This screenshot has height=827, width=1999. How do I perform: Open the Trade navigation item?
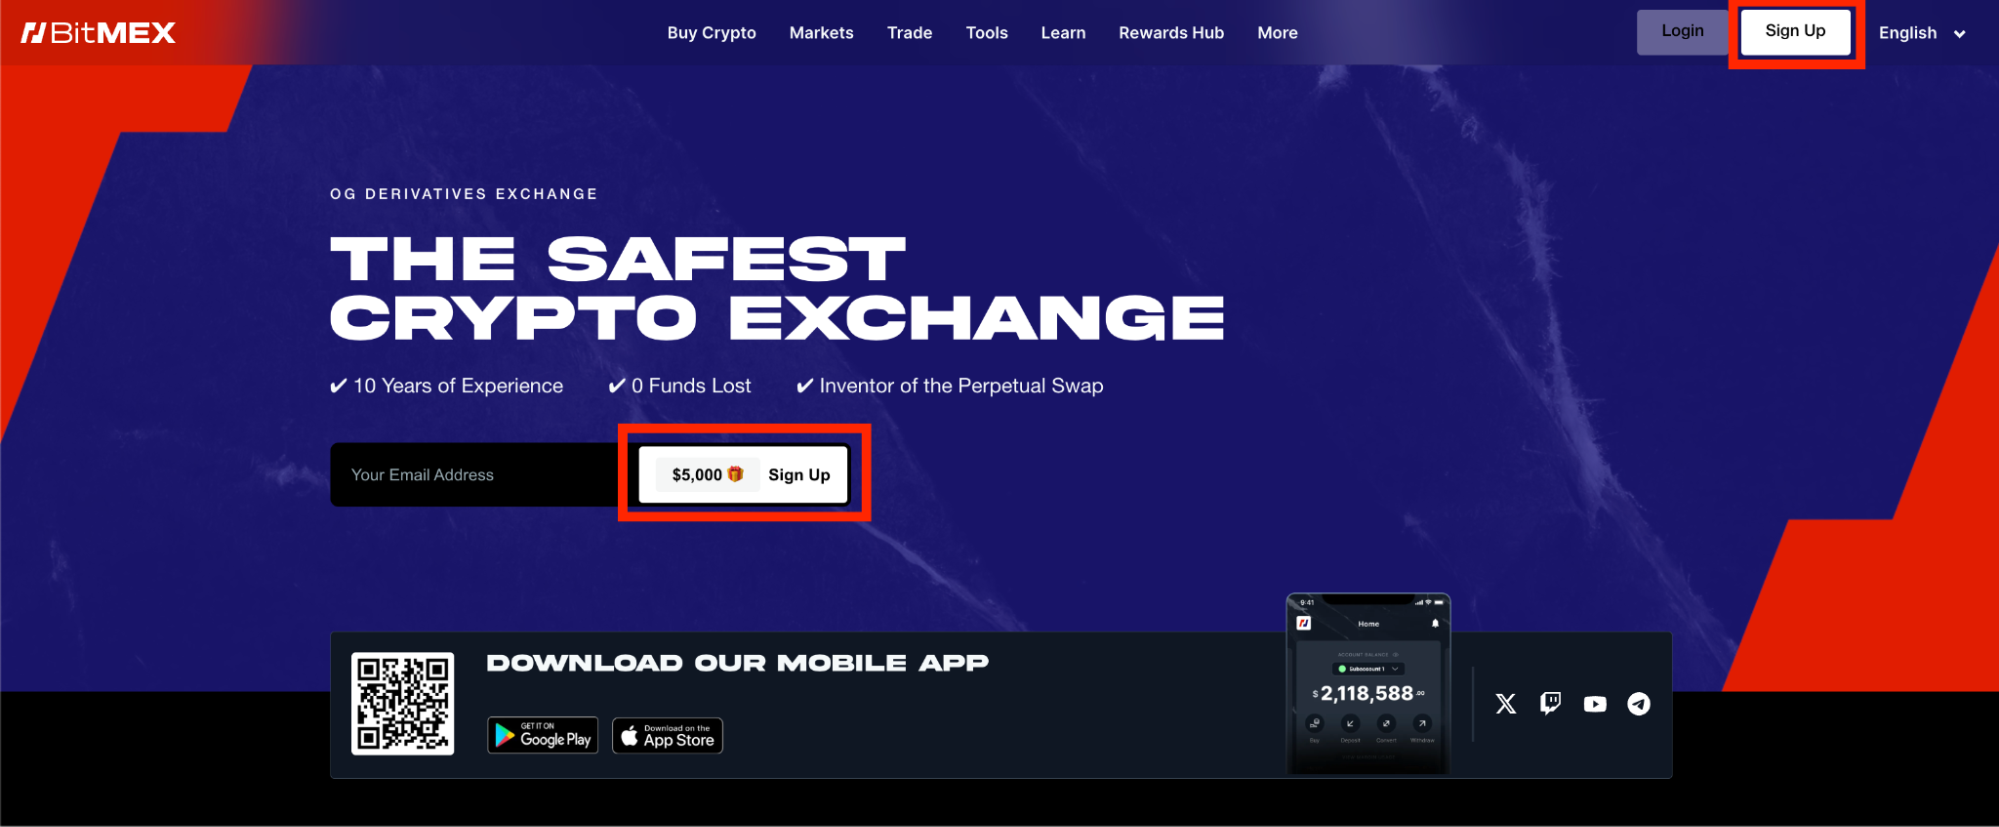(909, 33)
